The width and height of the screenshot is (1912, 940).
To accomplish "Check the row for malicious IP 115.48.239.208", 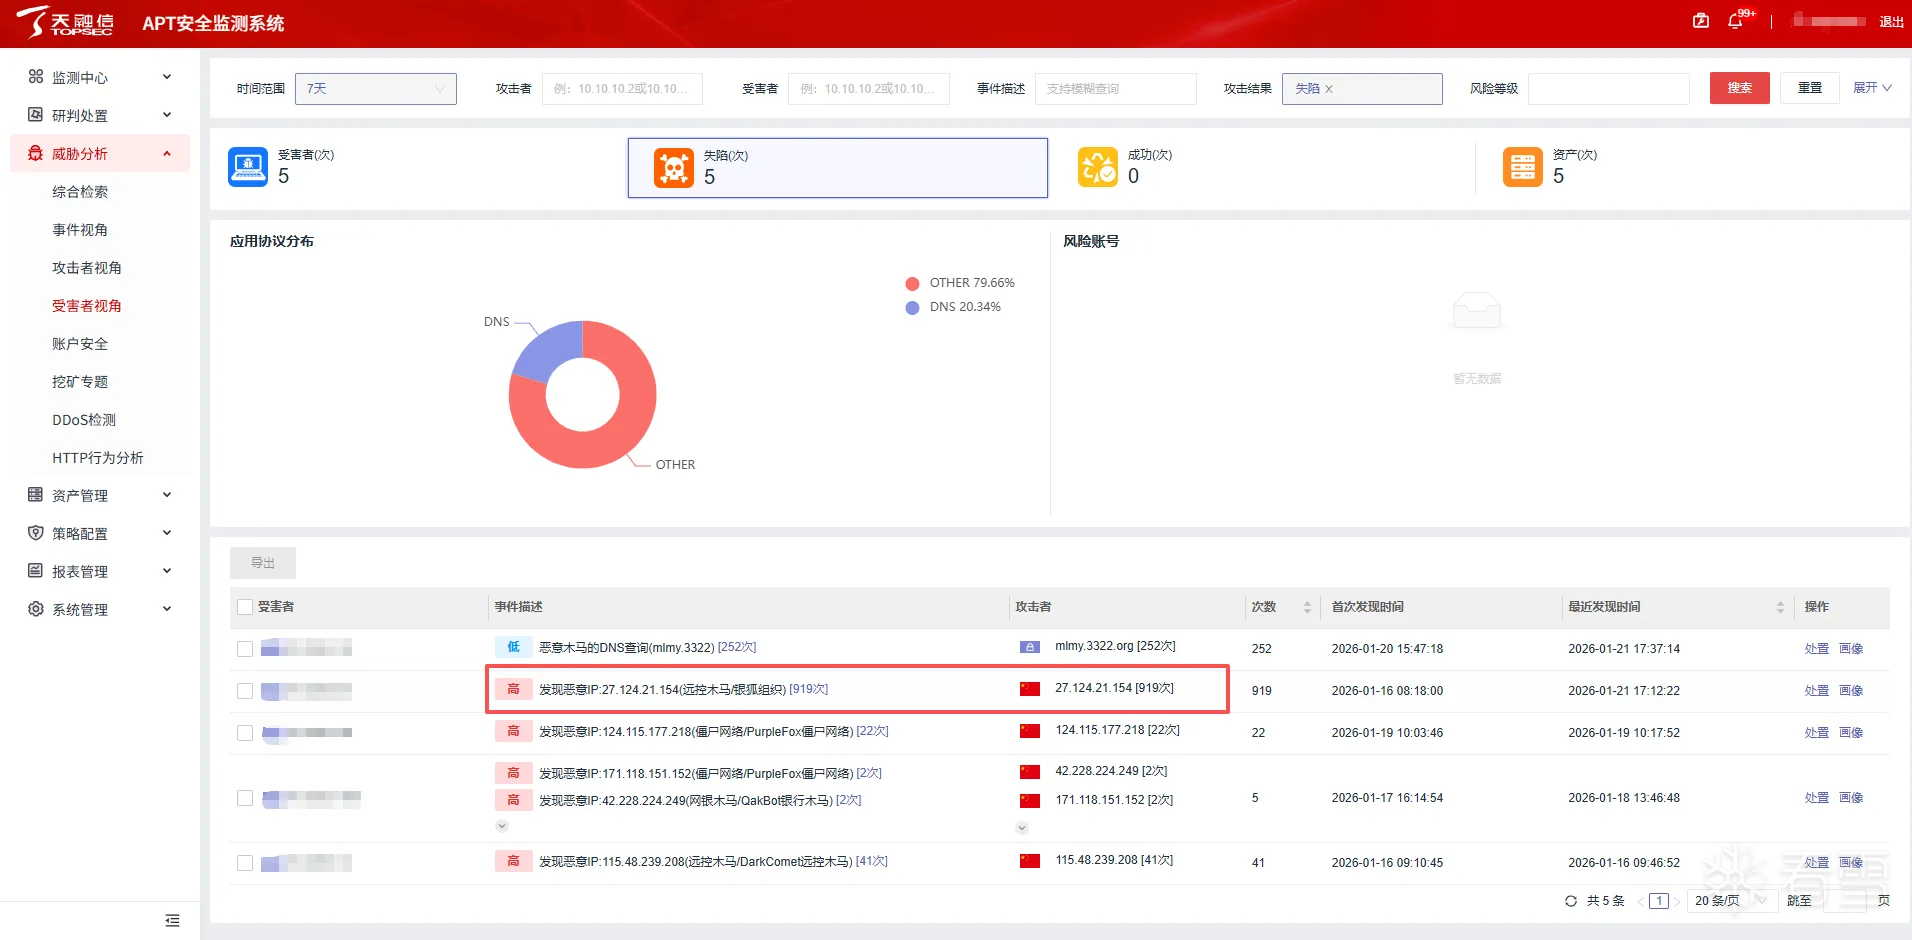I will 245,863.
